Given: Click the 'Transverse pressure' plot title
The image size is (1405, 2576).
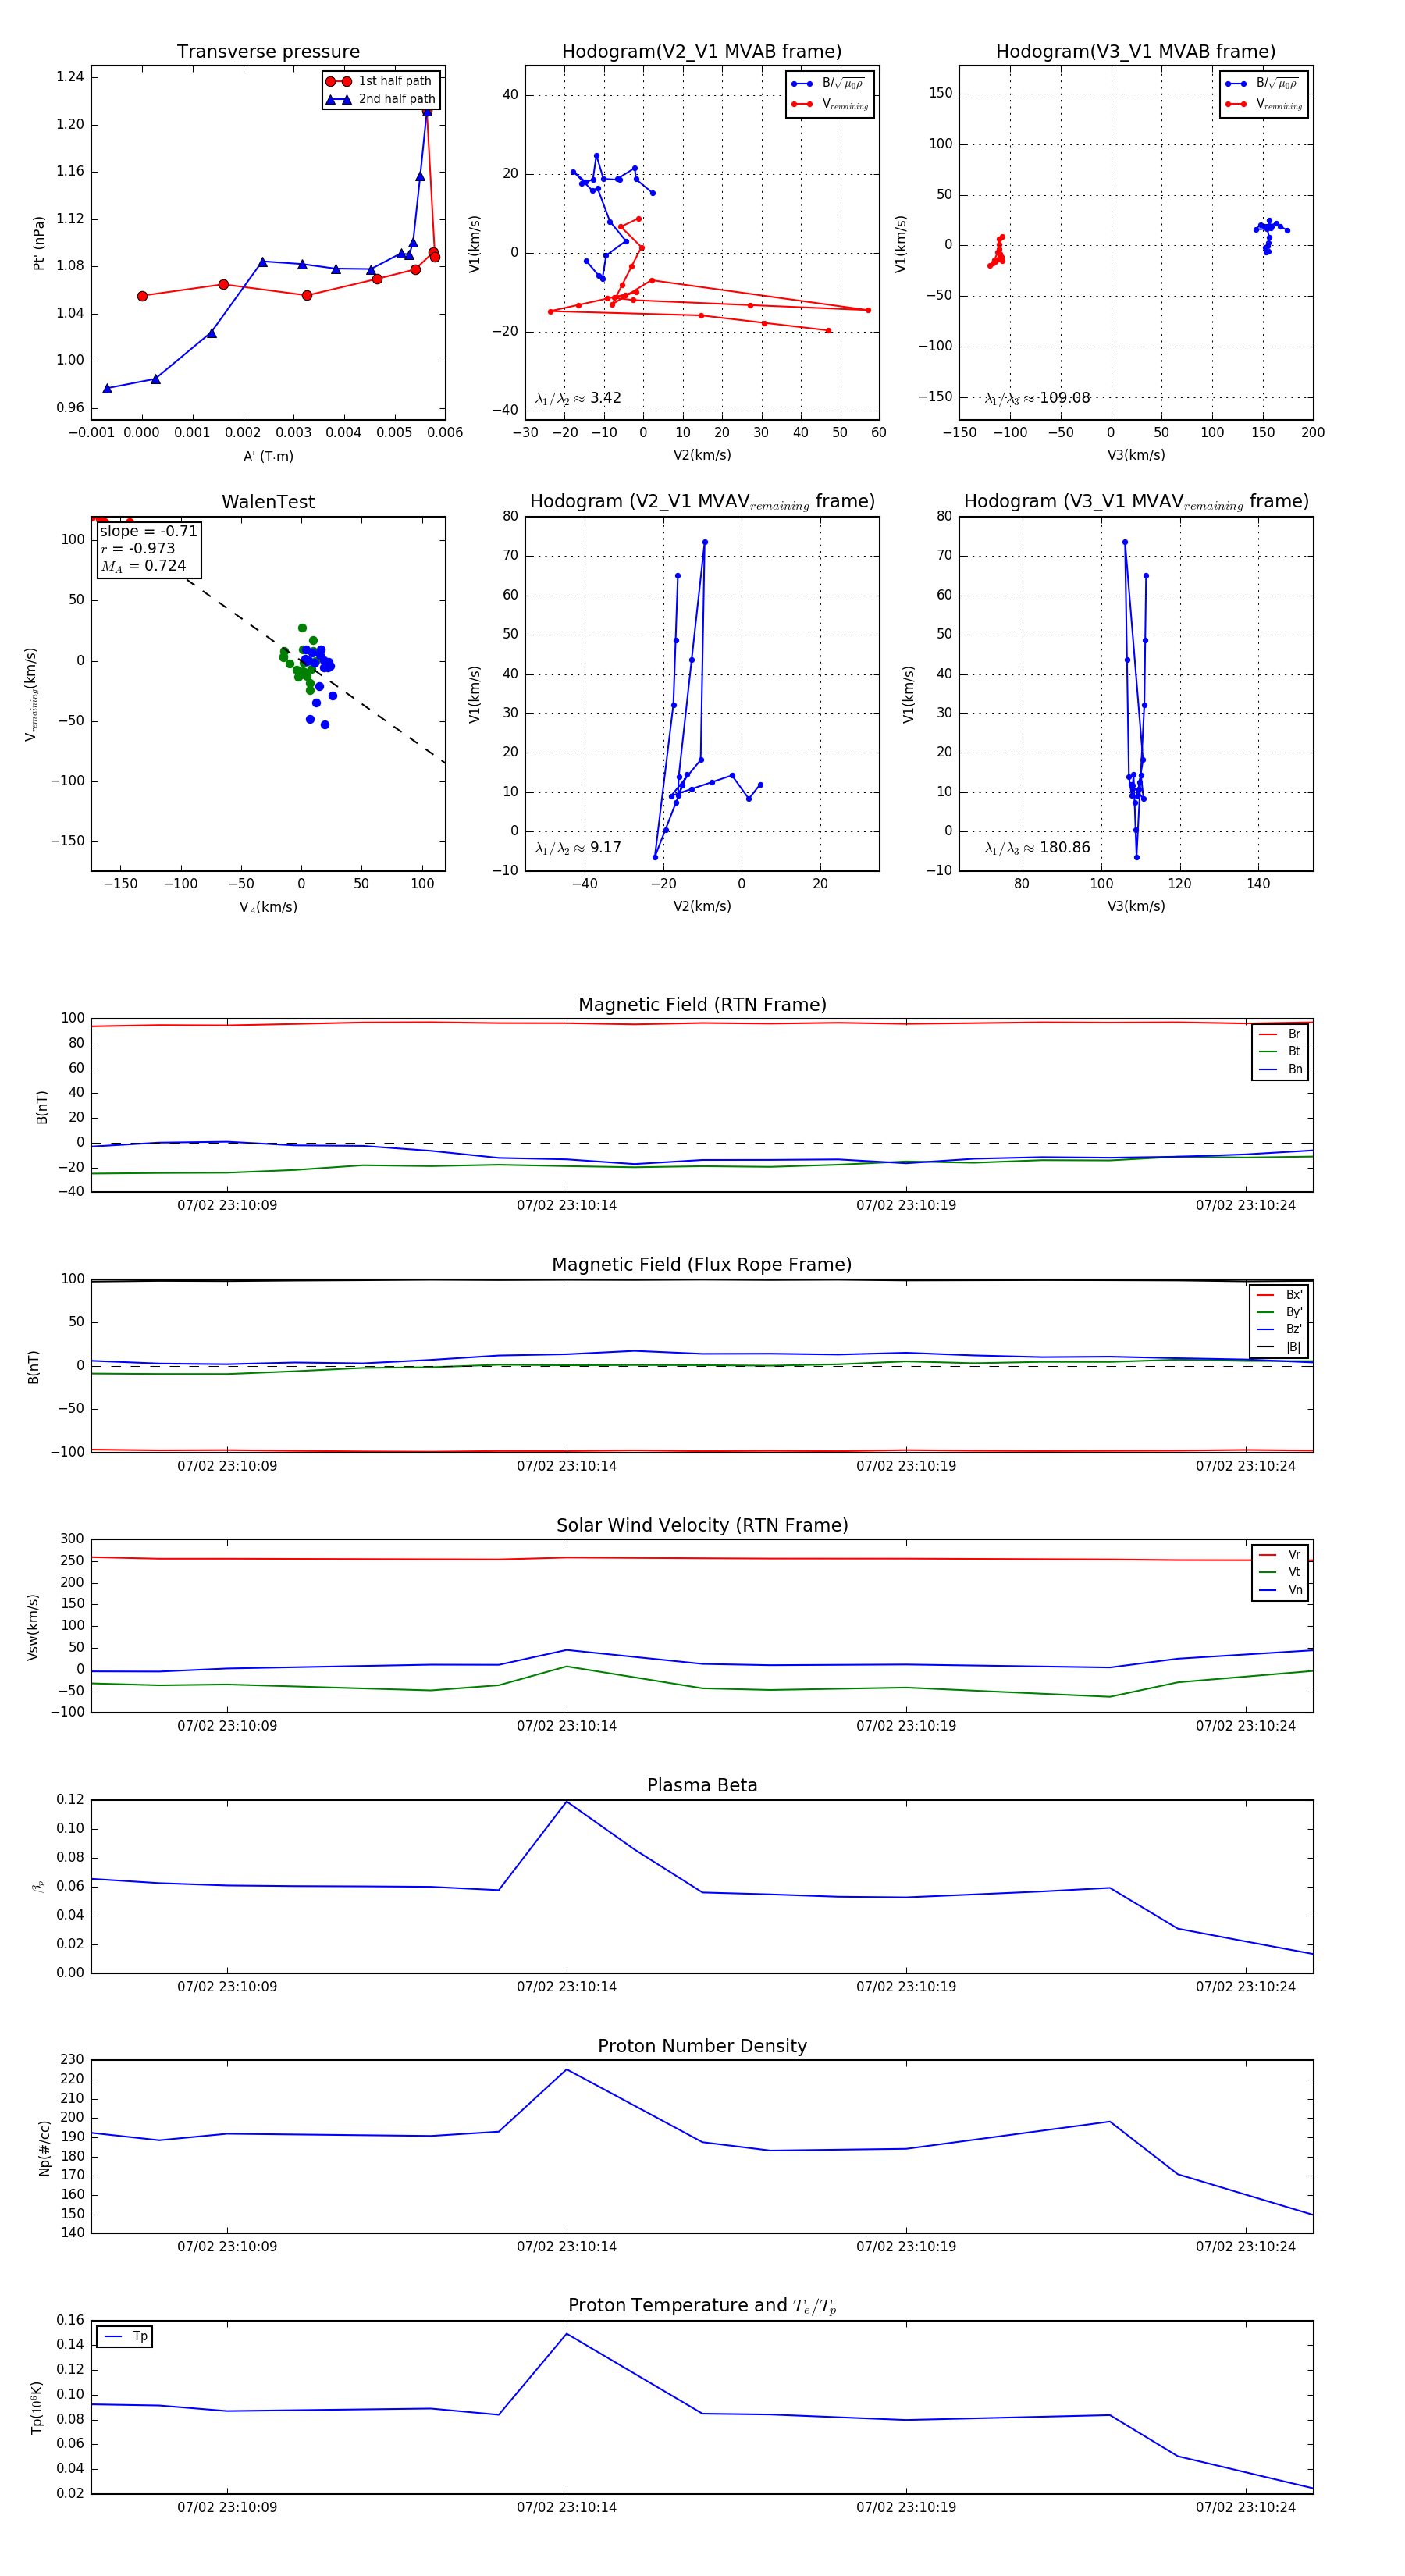Looking at the screenshot, I should point(268,52).
